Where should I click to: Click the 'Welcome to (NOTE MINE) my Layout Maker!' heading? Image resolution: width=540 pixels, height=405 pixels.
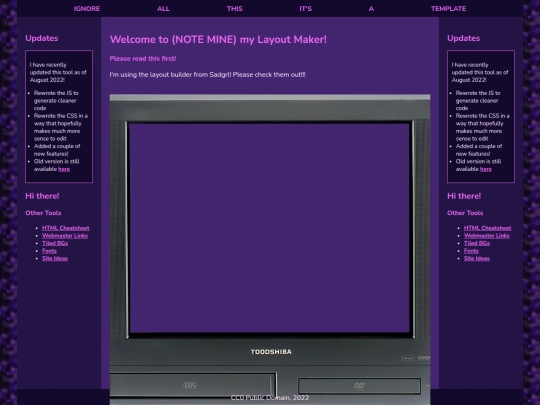coord(218,39)
